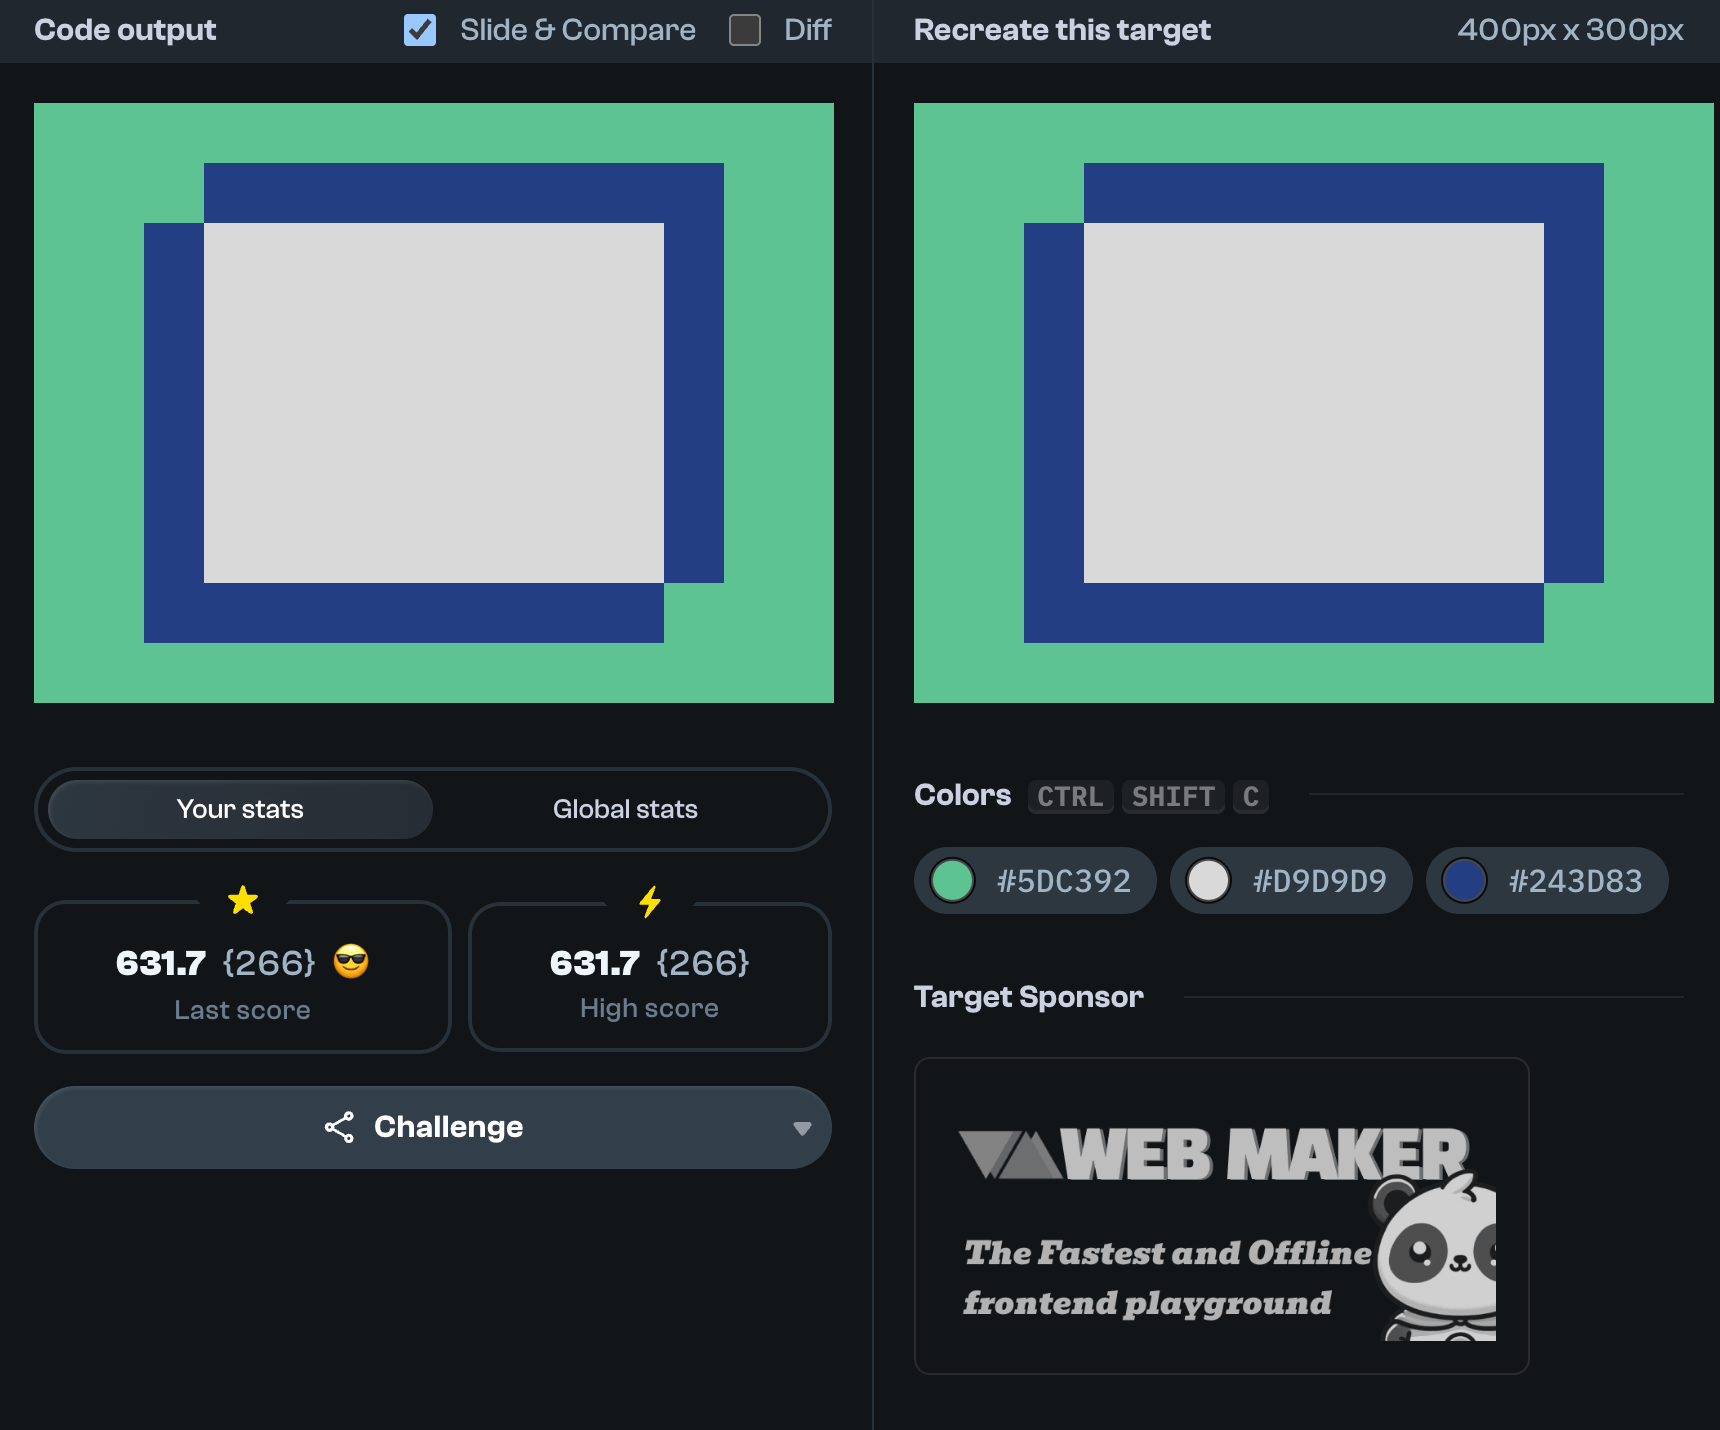Click the code output preview image

[434, 403]
